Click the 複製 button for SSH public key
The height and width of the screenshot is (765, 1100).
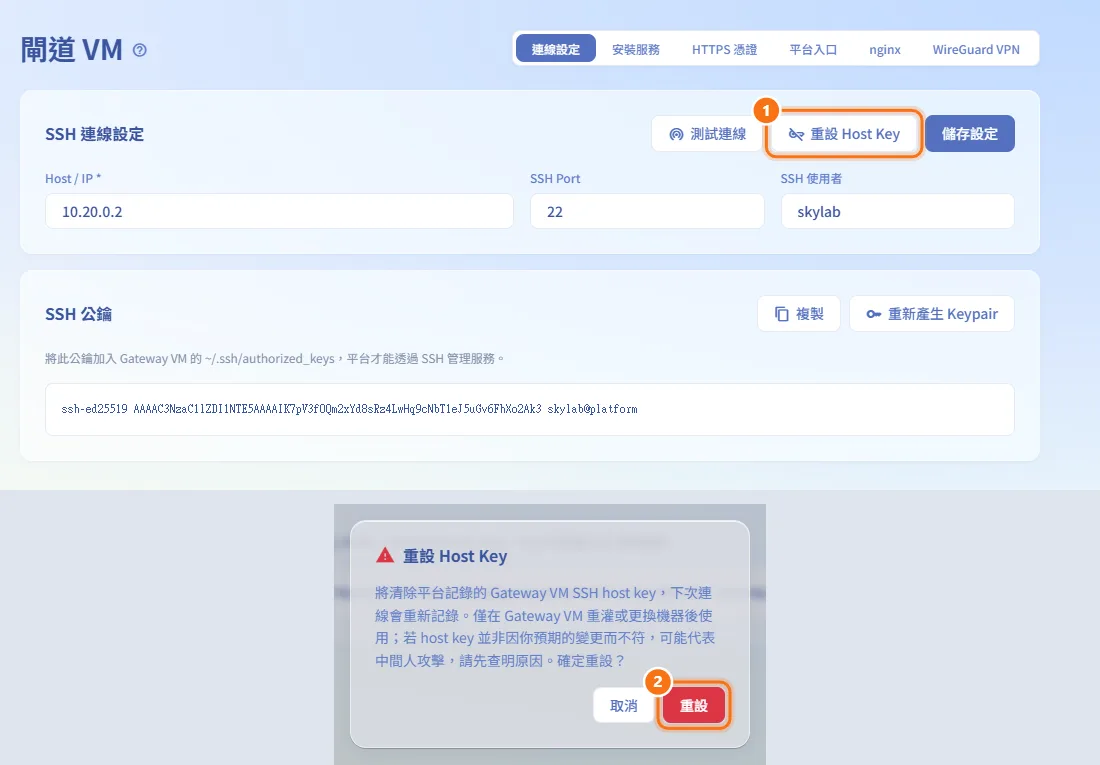pyautogui.click(x=798, y=314)
